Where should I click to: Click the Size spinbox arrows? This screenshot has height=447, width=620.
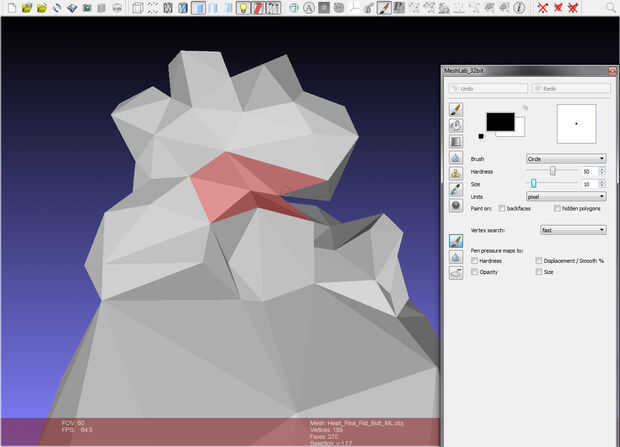pos(602,184)
